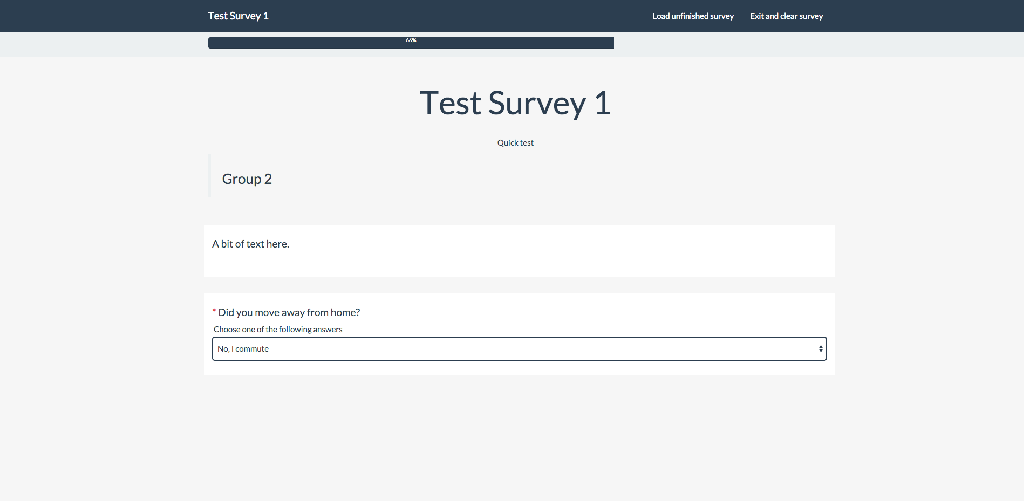
Task: Select "Exit and clear survey"
Action: [x=786, y=16]
